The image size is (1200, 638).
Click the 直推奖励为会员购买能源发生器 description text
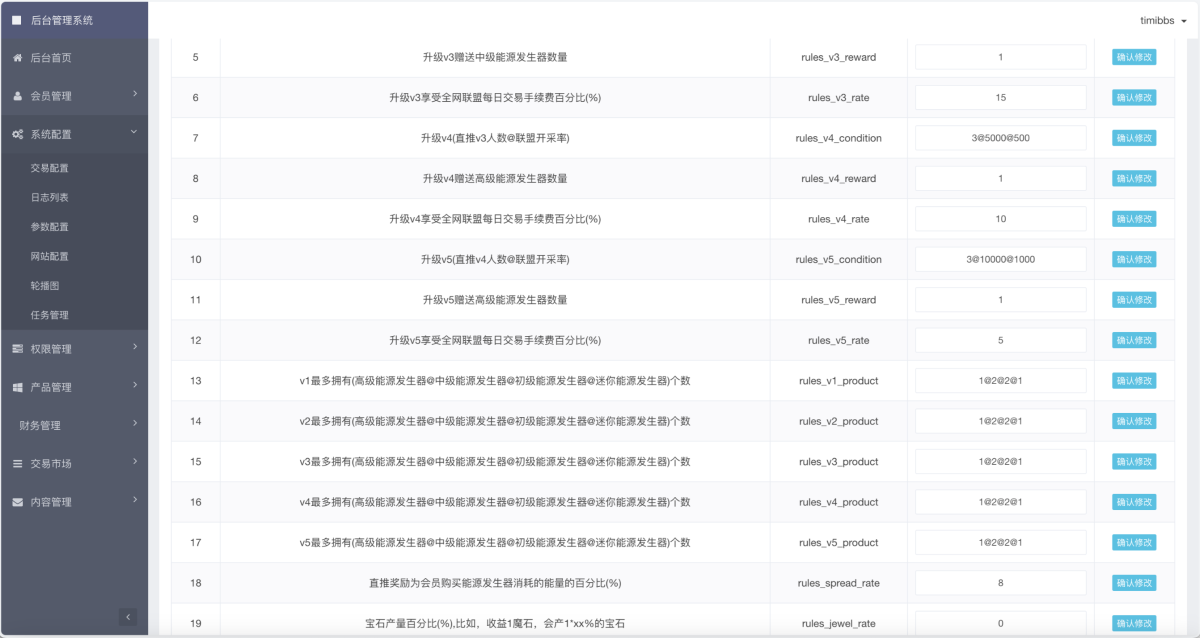pyautogui.click(x=495, y=583)
